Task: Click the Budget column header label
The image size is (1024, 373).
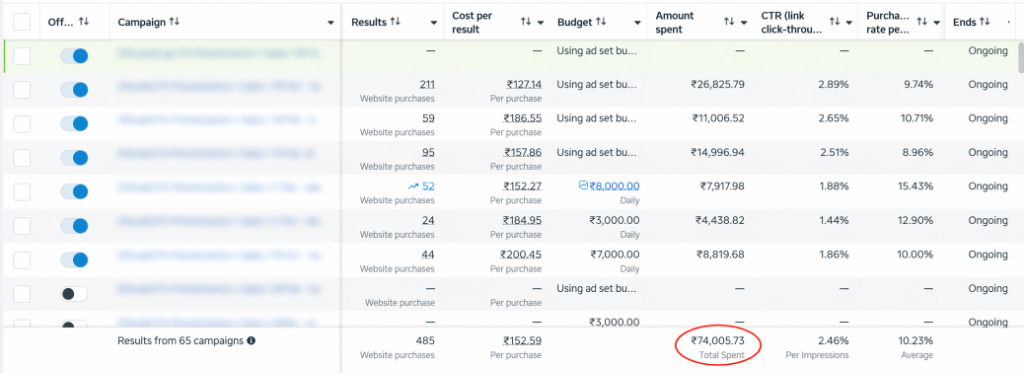Action: [x=575, y=22]
